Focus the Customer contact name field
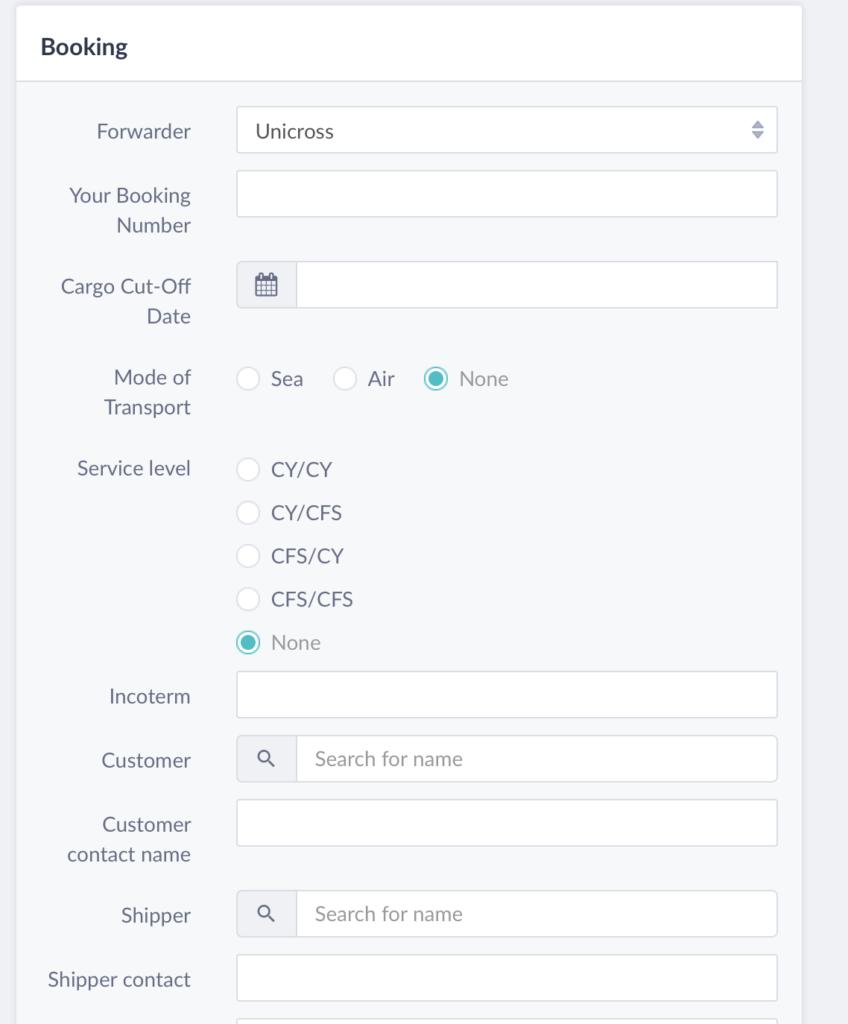 (506, 823)
